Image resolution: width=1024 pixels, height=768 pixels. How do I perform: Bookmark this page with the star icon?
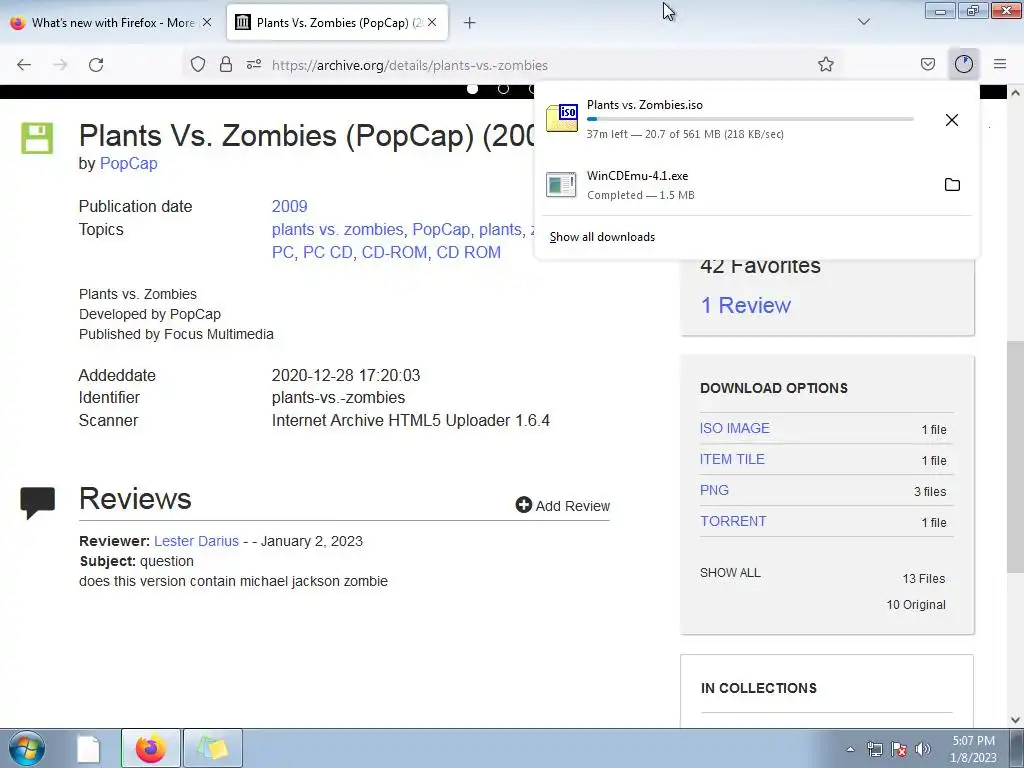pyautogui.click(x=825, y=64)
